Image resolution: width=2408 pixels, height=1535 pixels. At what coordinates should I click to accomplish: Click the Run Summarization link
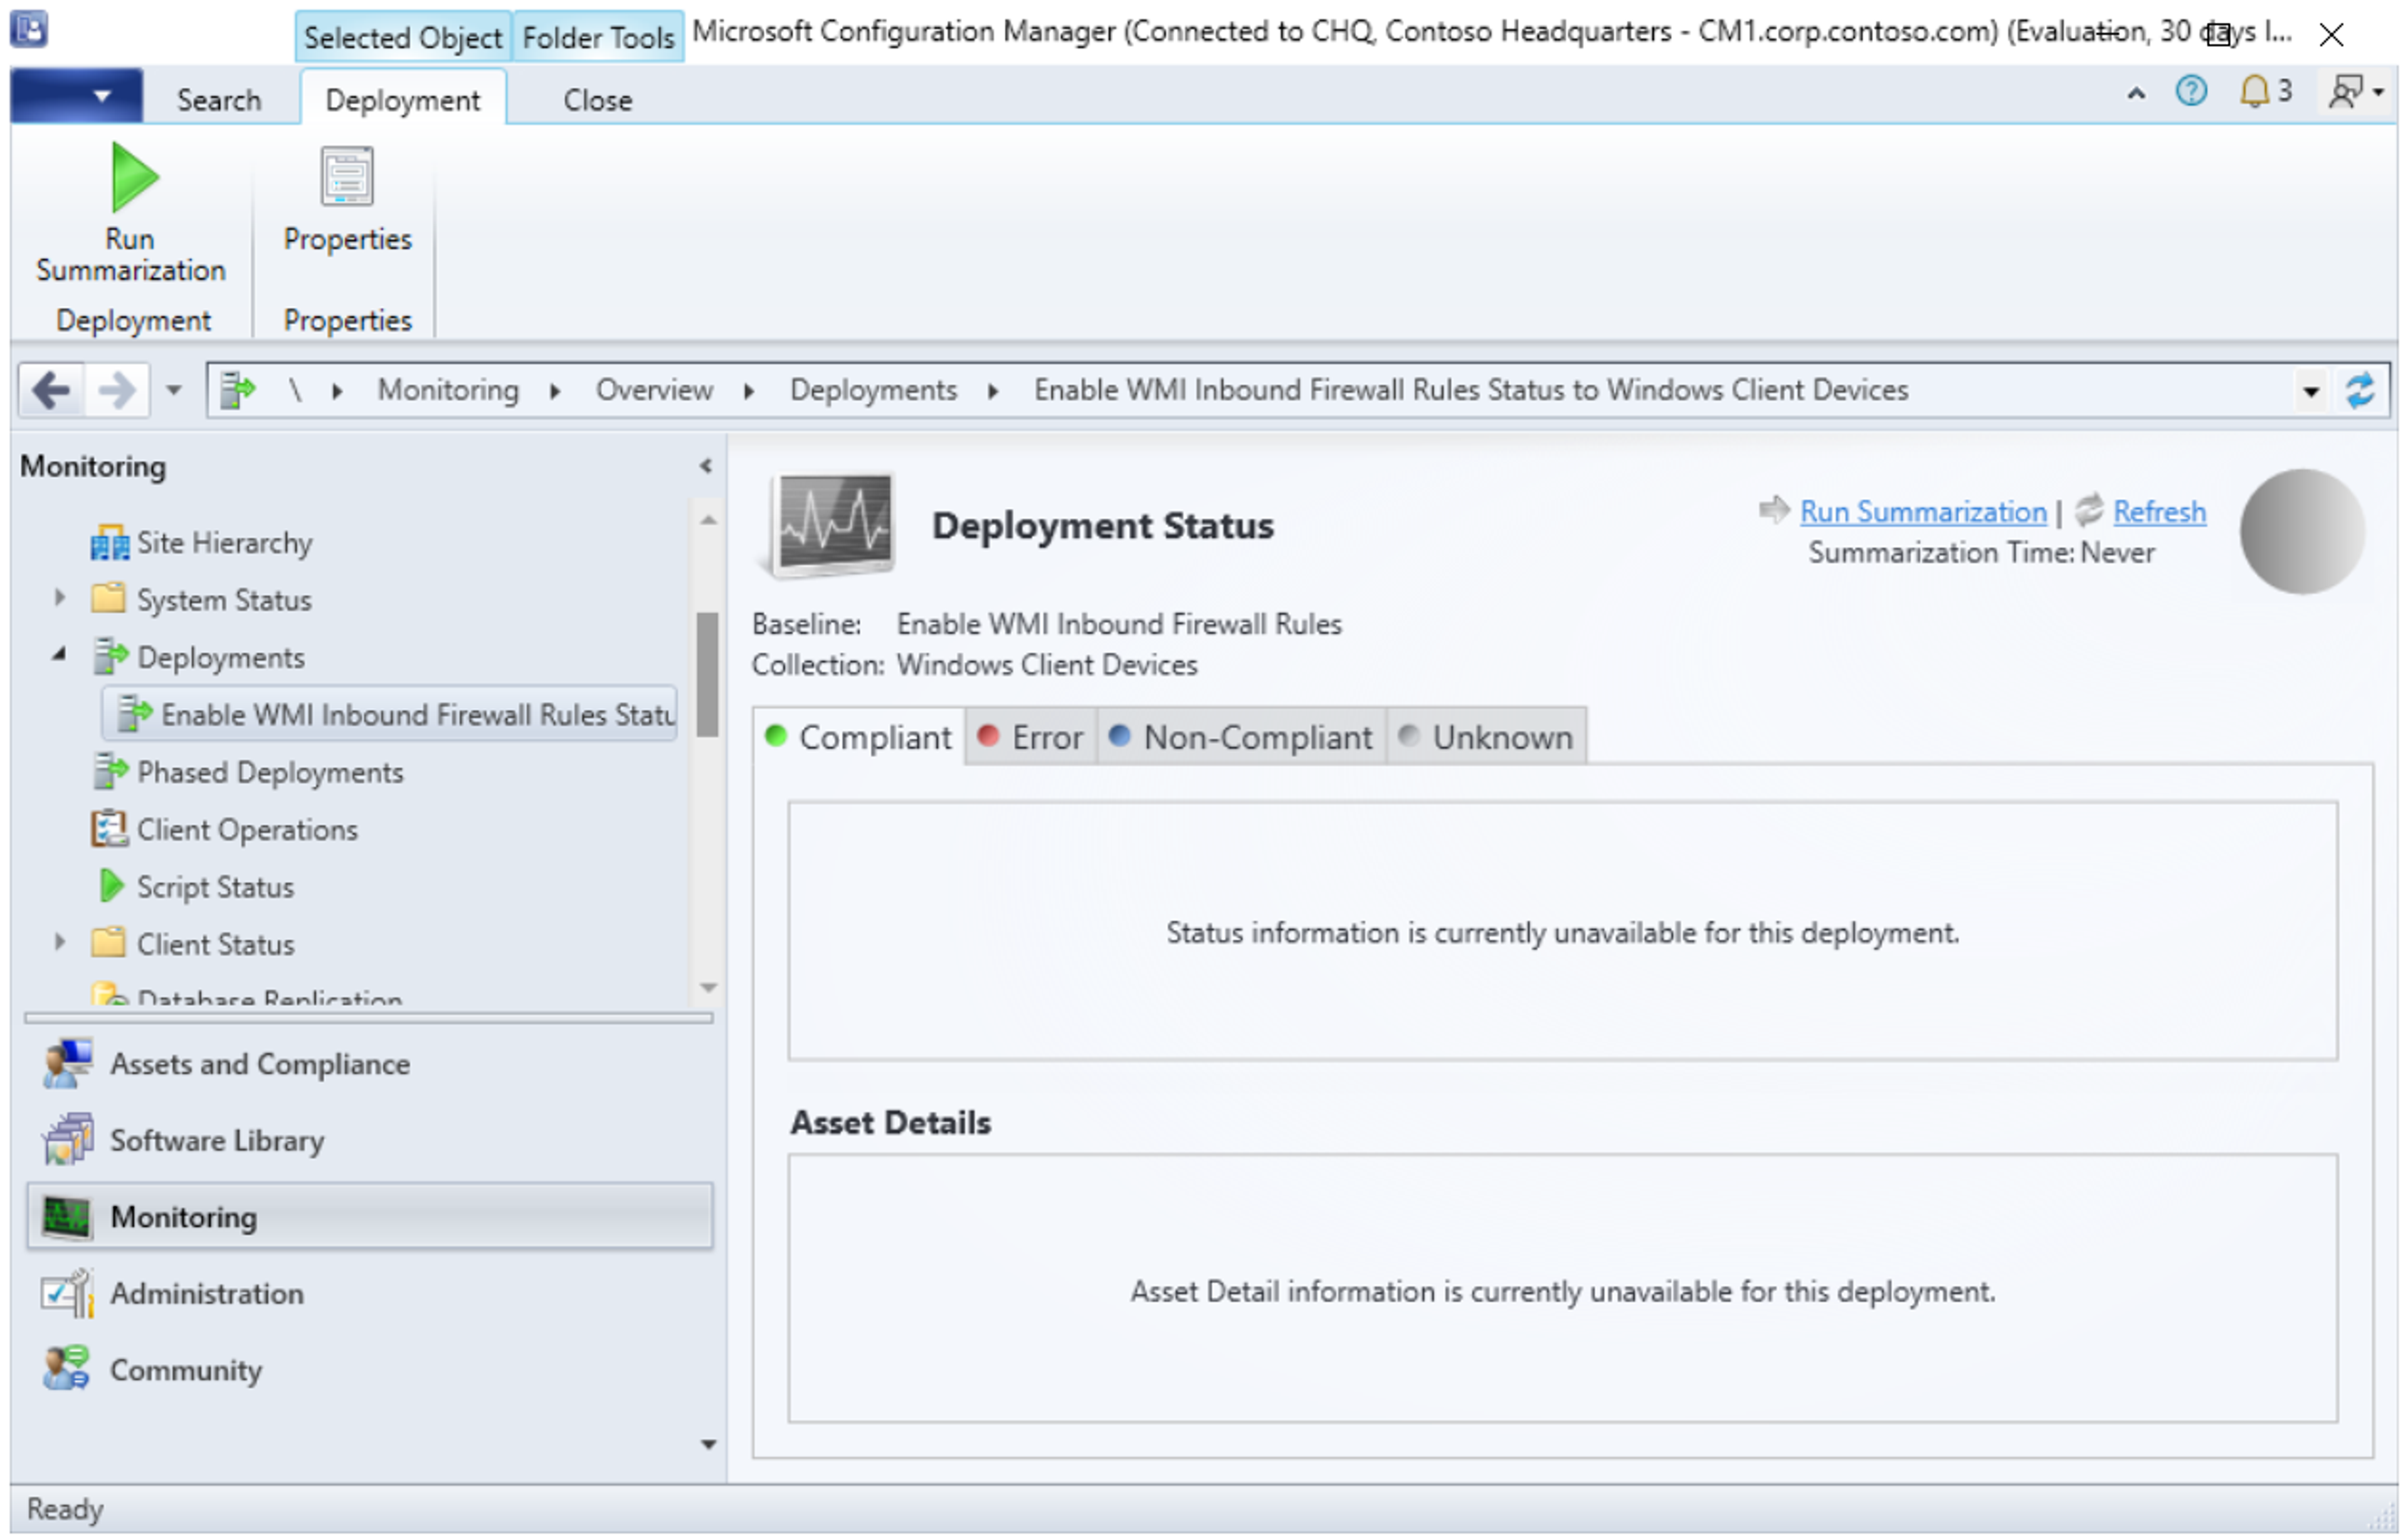[1923, 512]
